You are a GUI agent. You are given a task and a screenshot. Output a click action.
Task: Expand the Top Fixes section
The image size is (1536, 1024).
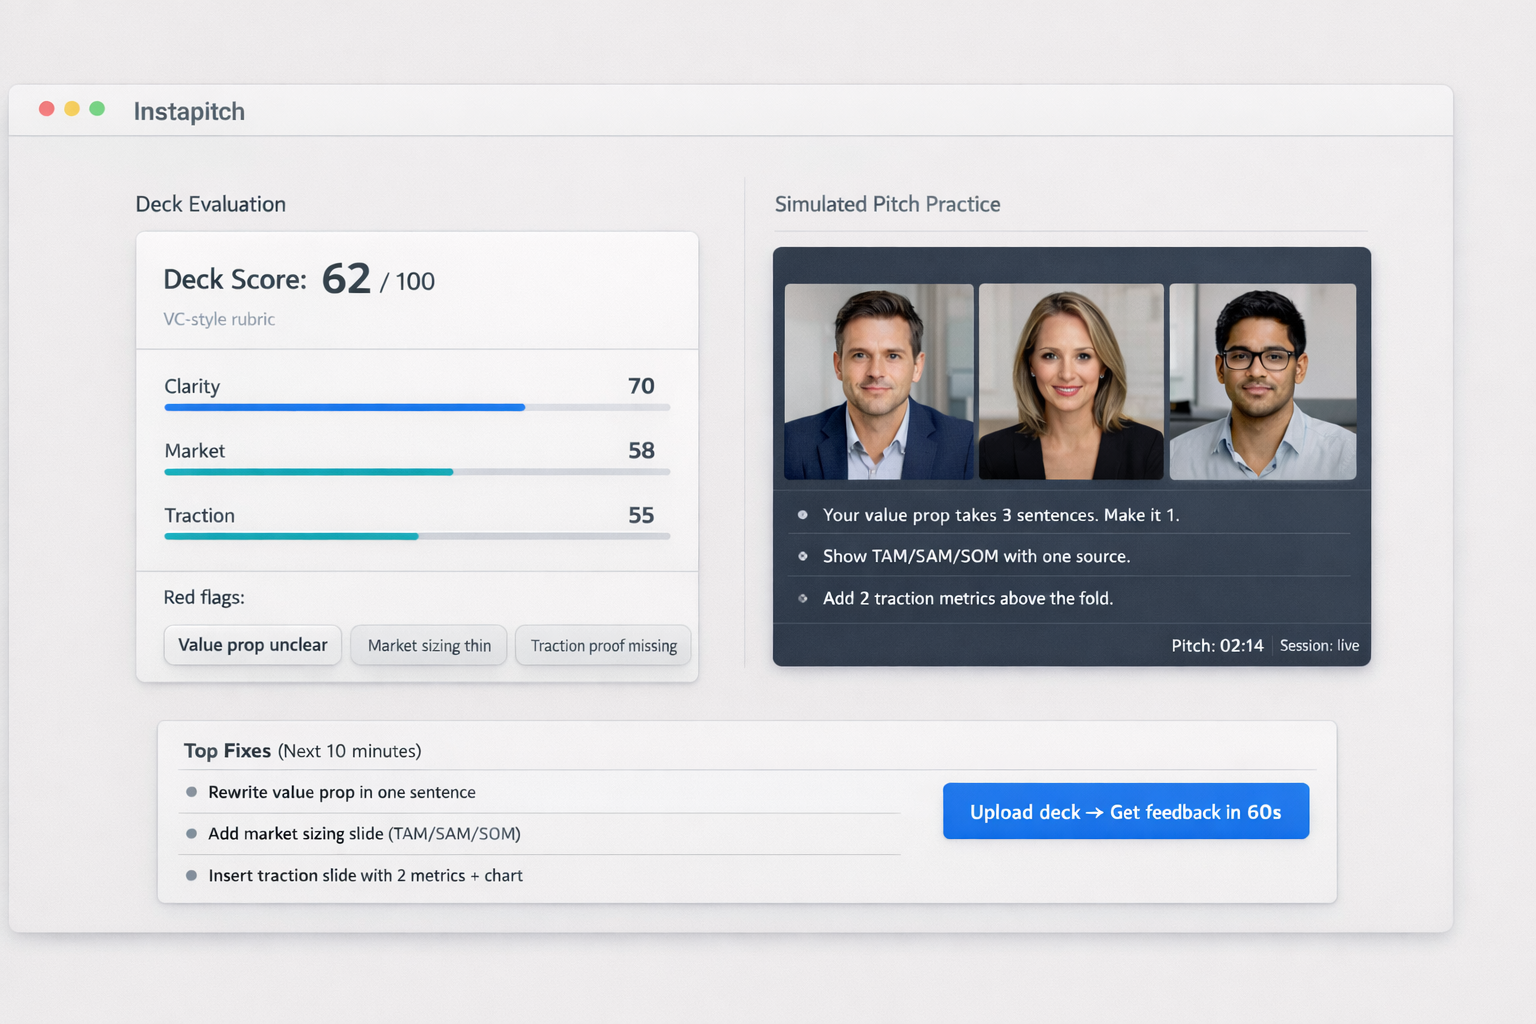(x=227, y=750)
